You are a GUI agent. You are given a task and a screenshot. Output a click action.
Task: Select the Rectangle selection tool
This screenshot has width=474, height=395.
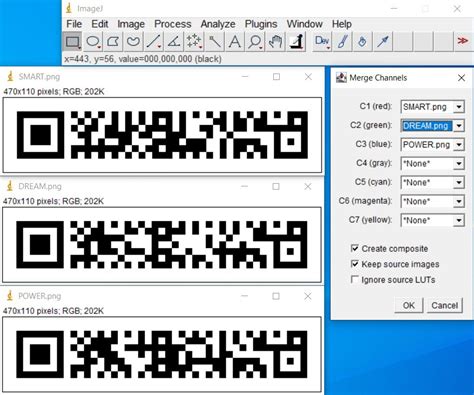72,42
